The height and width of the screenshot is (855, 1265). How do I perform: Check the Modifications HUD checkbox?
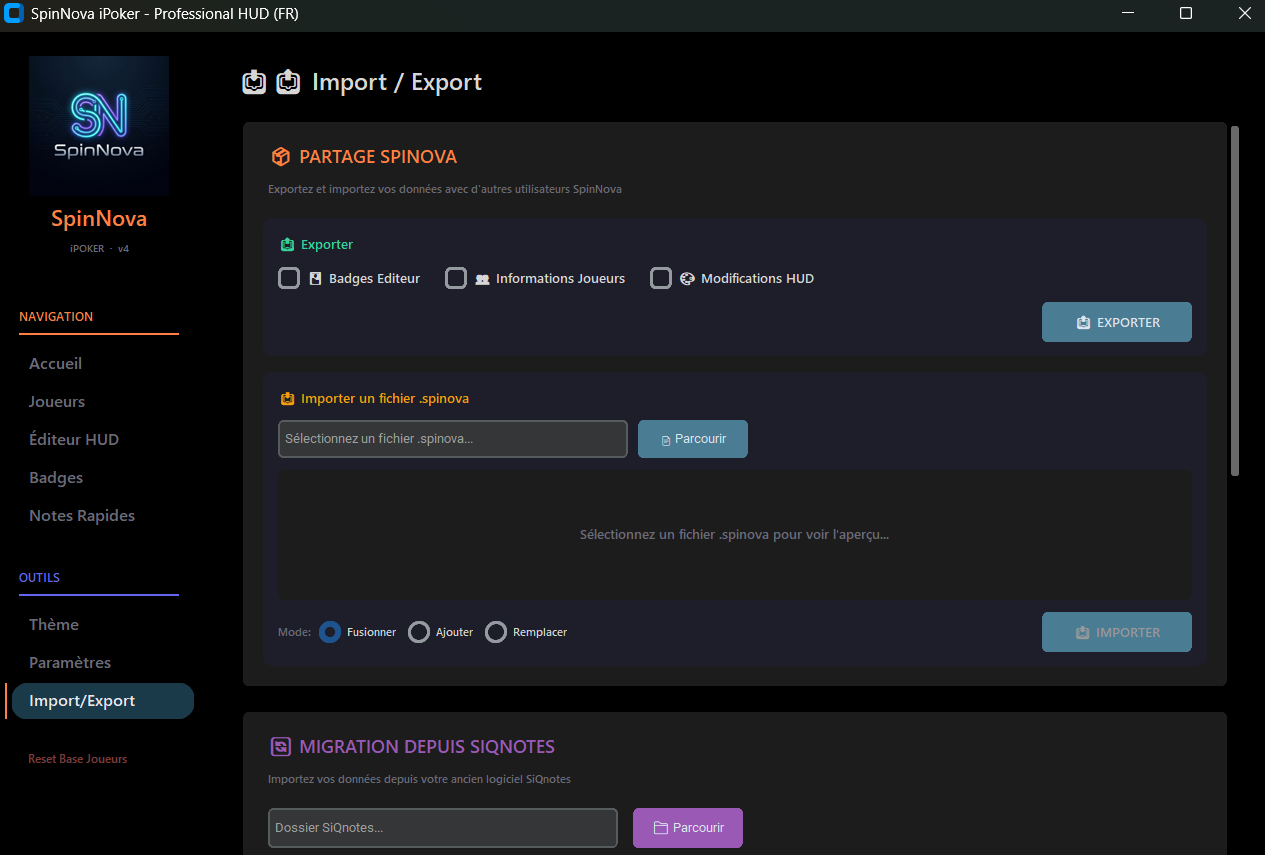(661, 278)
